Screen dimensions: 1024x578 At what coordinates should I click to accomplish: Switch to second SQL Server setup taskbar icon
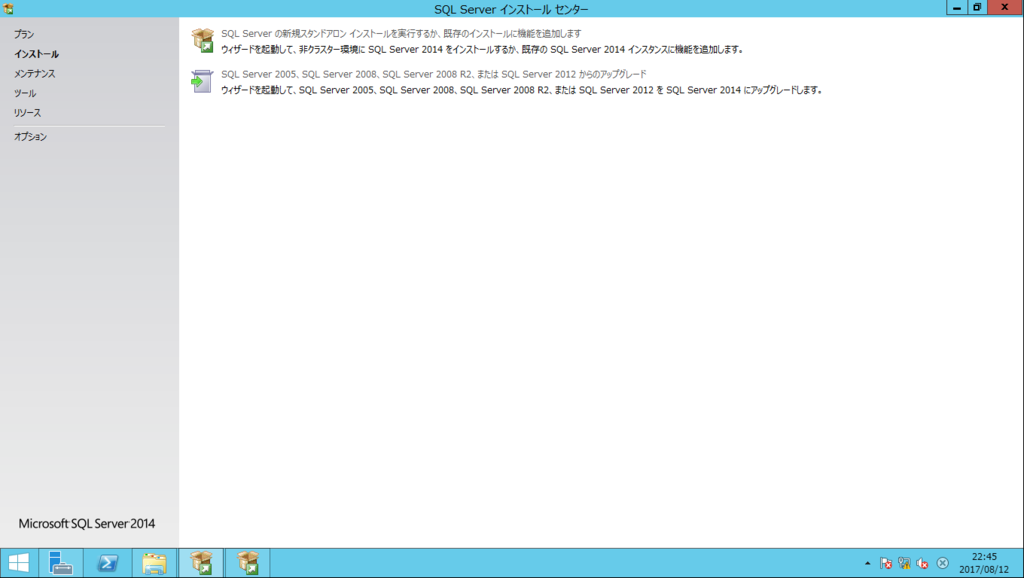click(248, 563)
